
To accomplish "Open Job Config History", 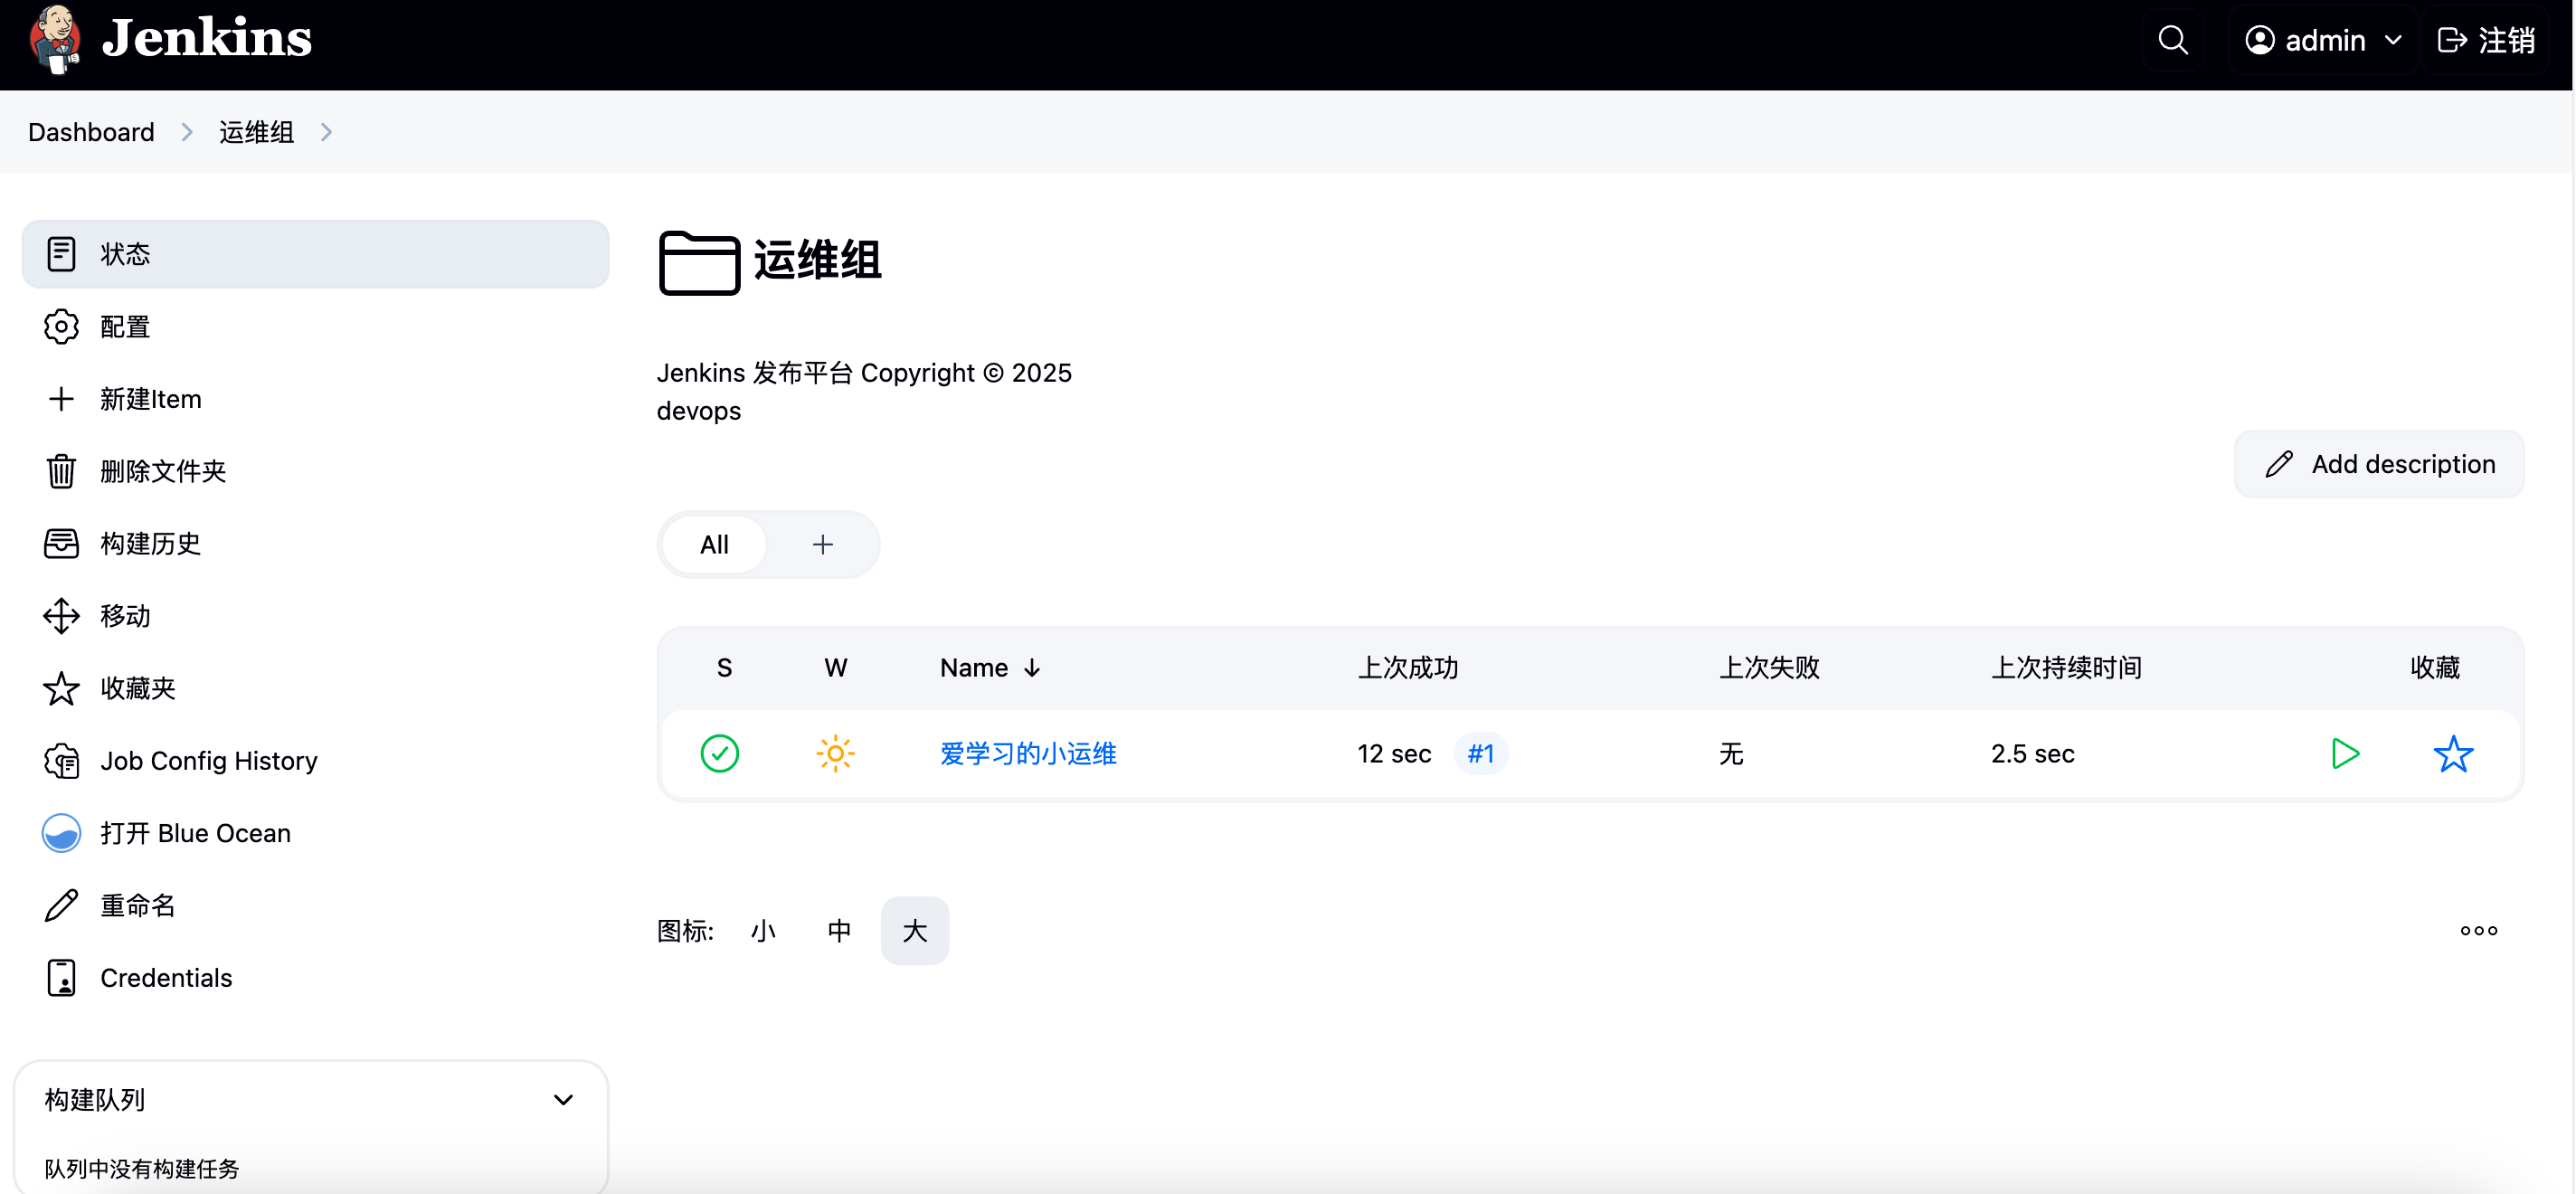I will 208,761.
